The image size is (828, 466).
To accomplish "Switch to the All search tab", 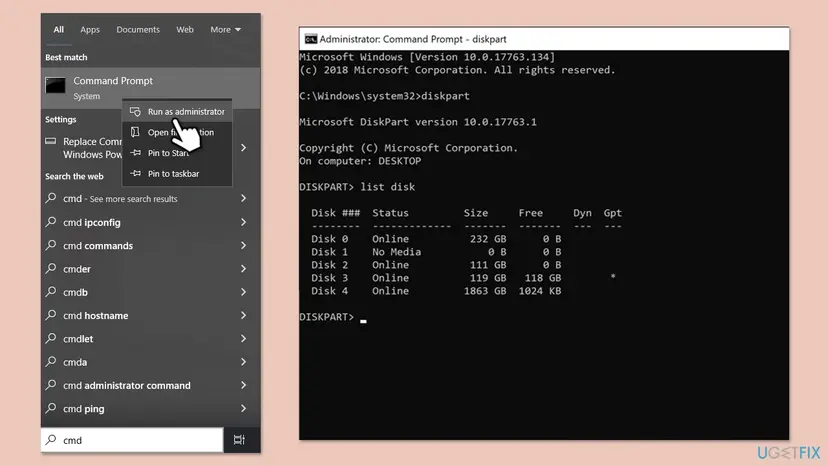I will pos(59,30).
